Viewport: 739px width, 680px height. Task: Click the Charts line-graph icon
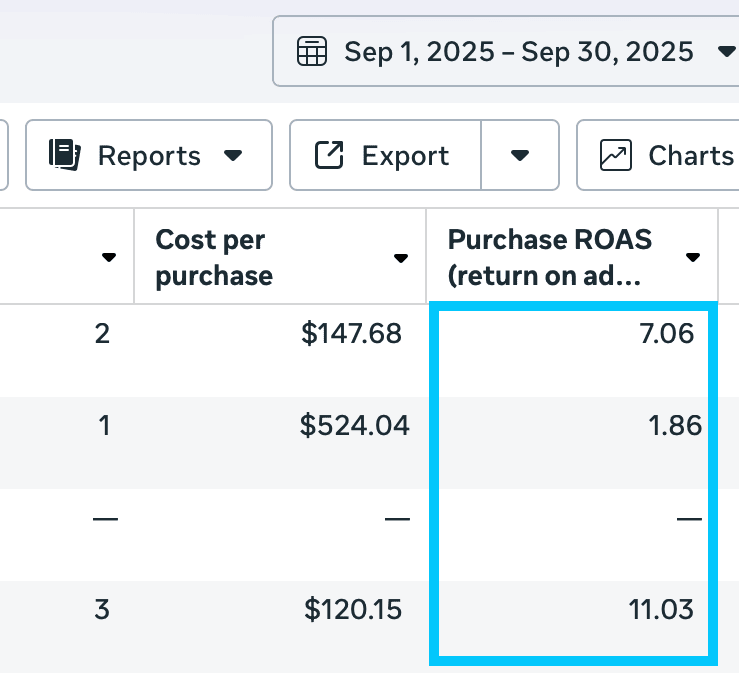[615, 155]
